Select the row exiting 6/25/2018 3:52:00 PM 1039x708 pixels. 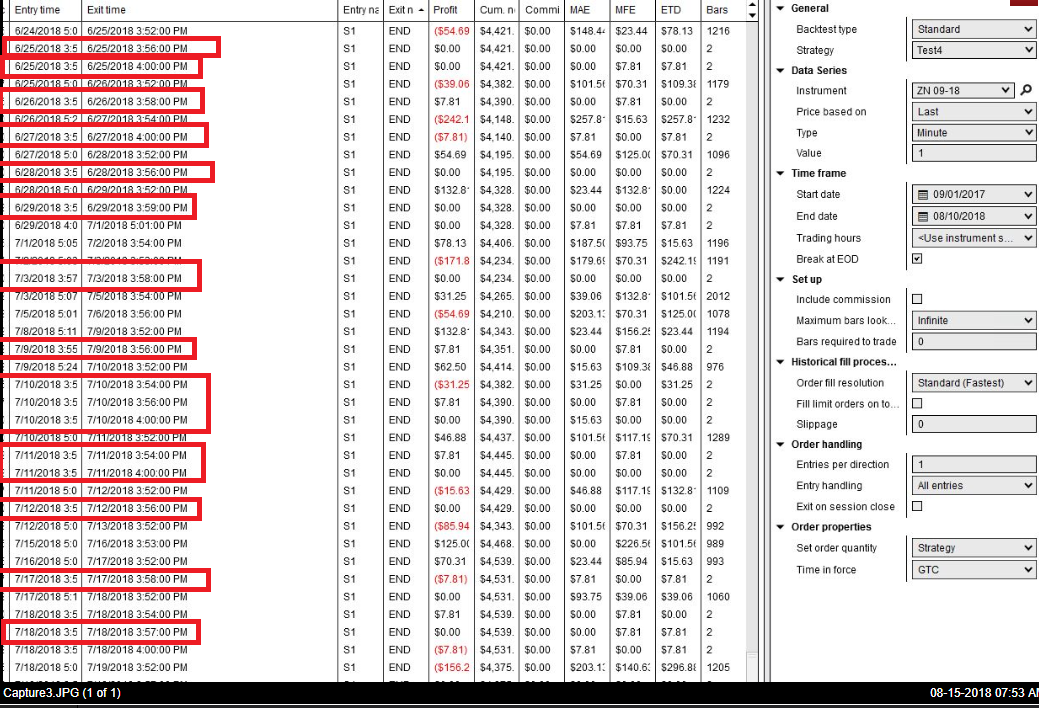374,30
